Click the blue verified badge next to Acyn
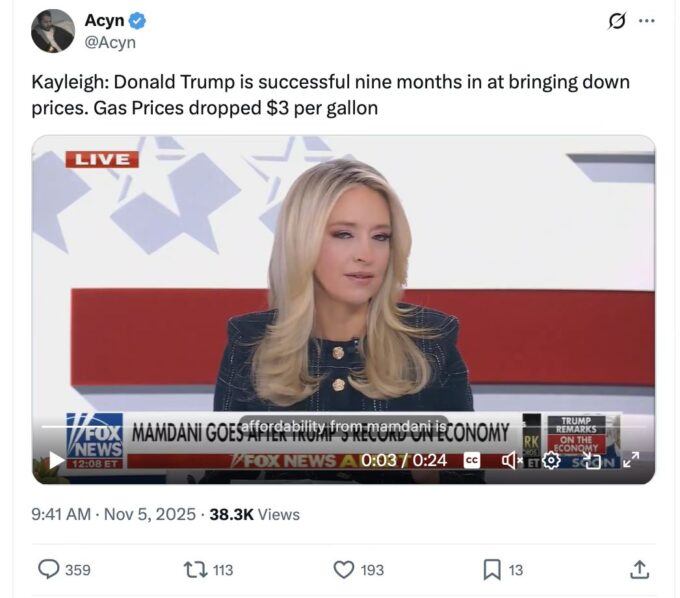Screen dimensions: 680x598 [137, 20]
